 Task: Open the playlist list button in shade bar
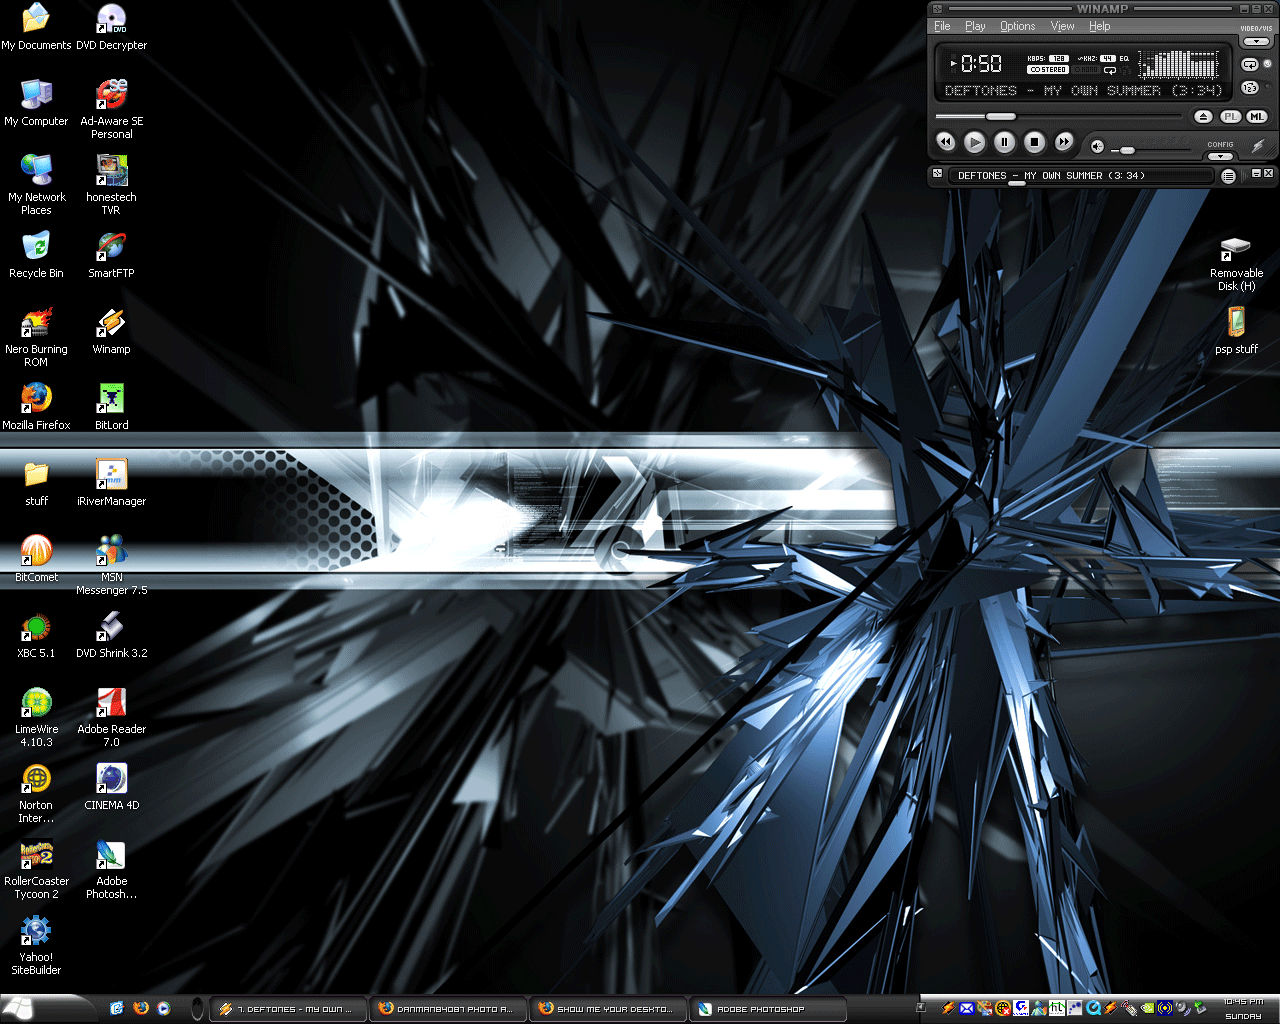(x=1228, y=176)
